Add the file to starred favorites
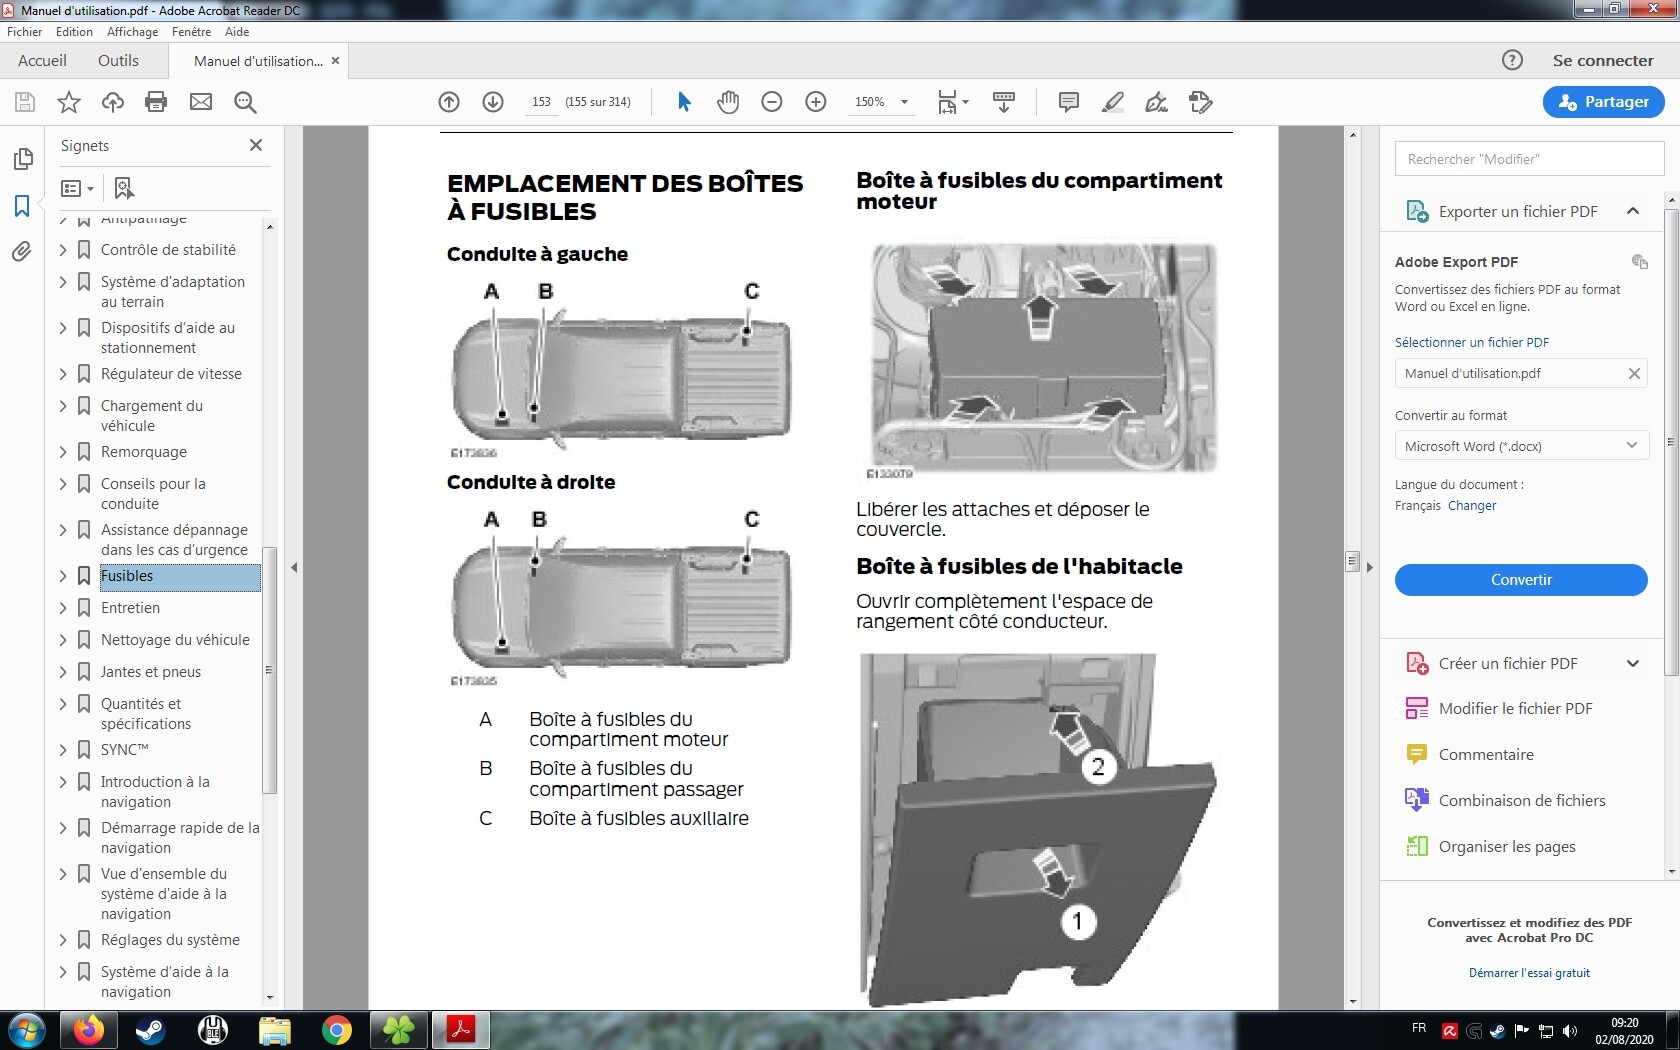 69,102
